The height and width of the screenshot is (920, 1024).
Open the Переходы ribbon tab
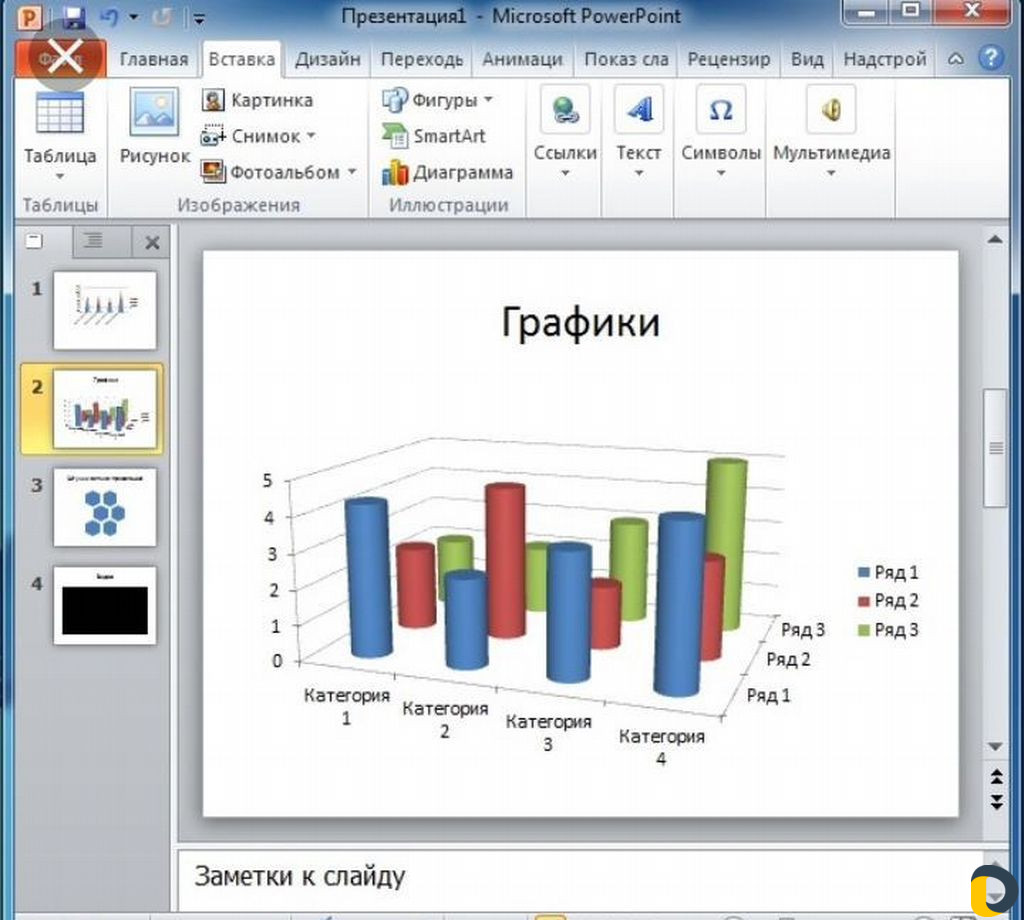point(422,59)
